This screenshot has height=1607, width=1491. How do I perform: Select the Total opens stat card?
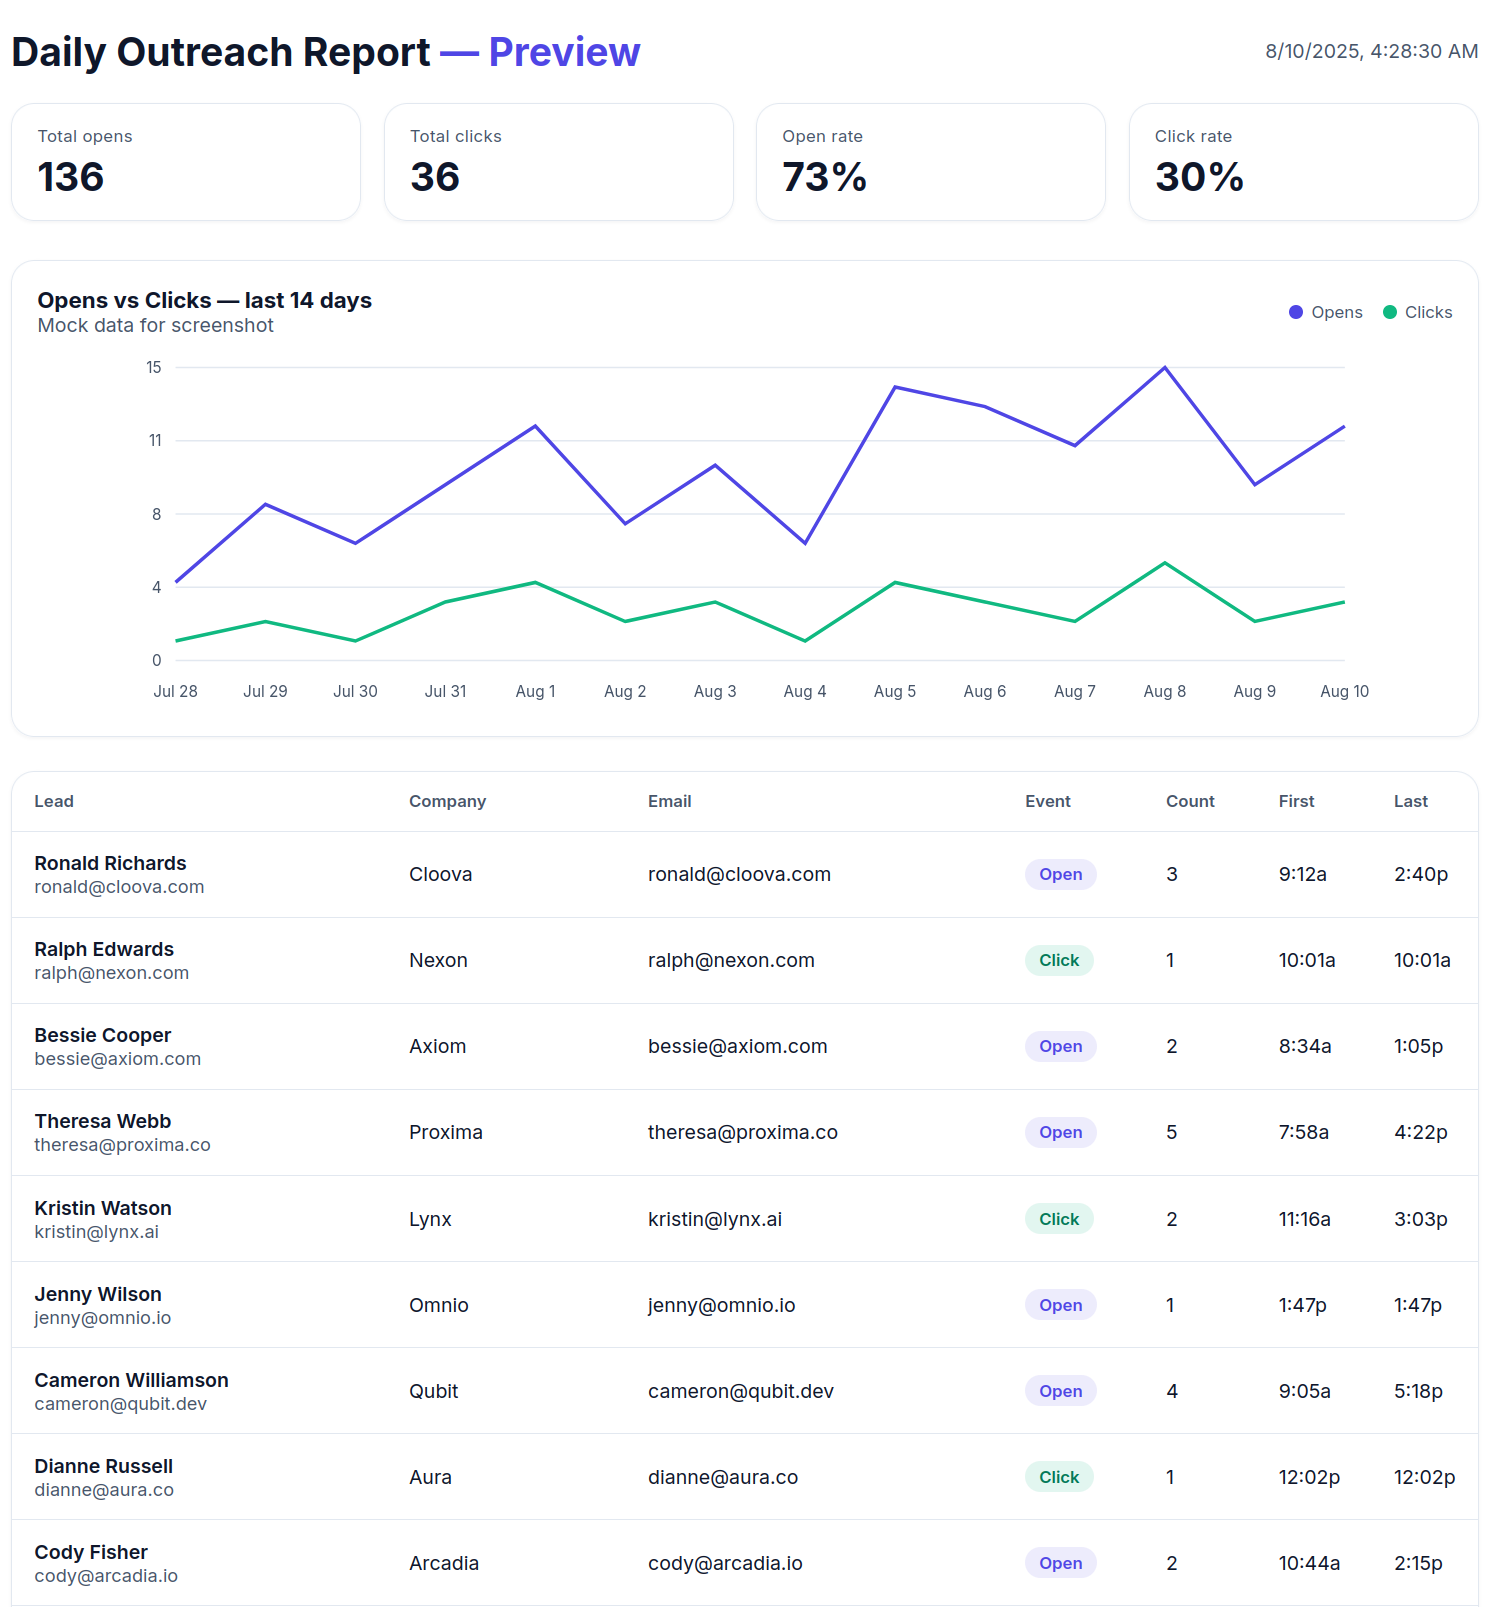click(x=186, y=162)
